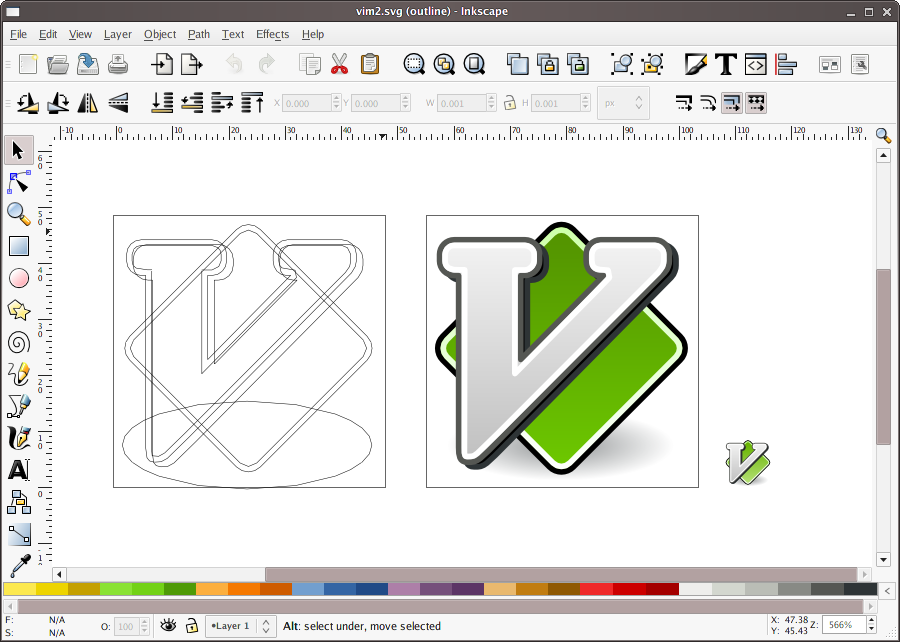900x642 pixels.
Task: Open the Edit menu
Action: (48, 34)
